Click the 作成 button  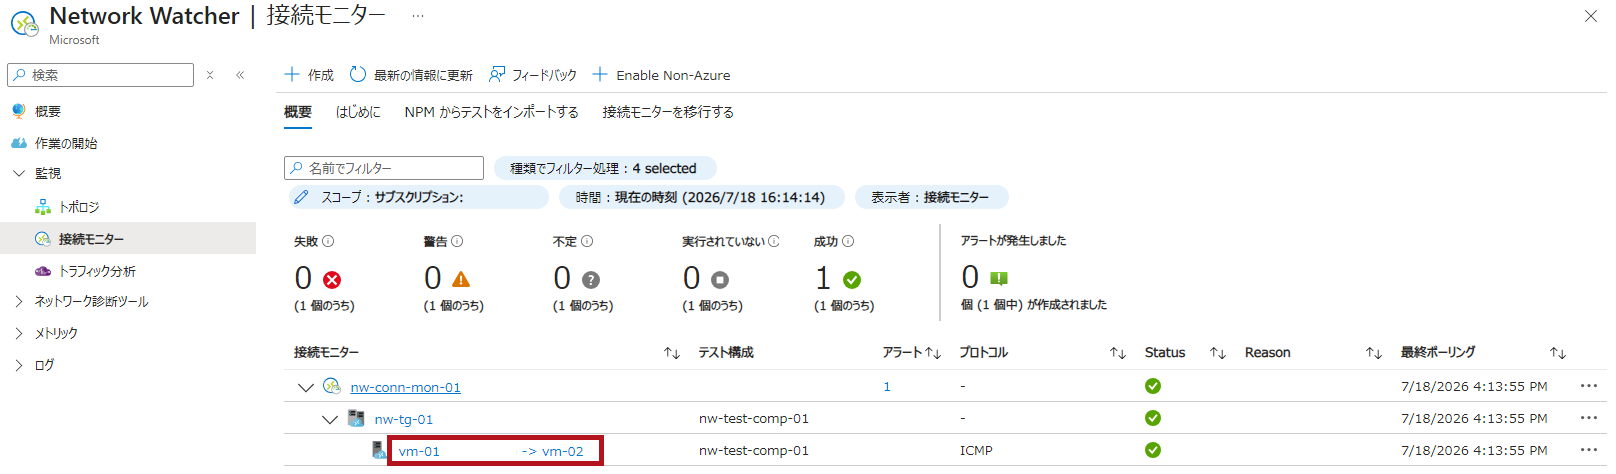coord(309,75)
